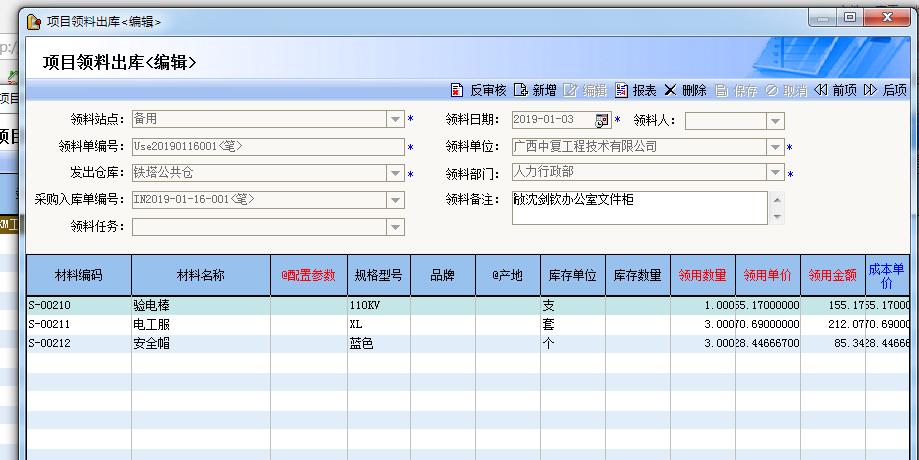Click the window icon in title bar
919x460 pixels.
[x=33, y=21]
